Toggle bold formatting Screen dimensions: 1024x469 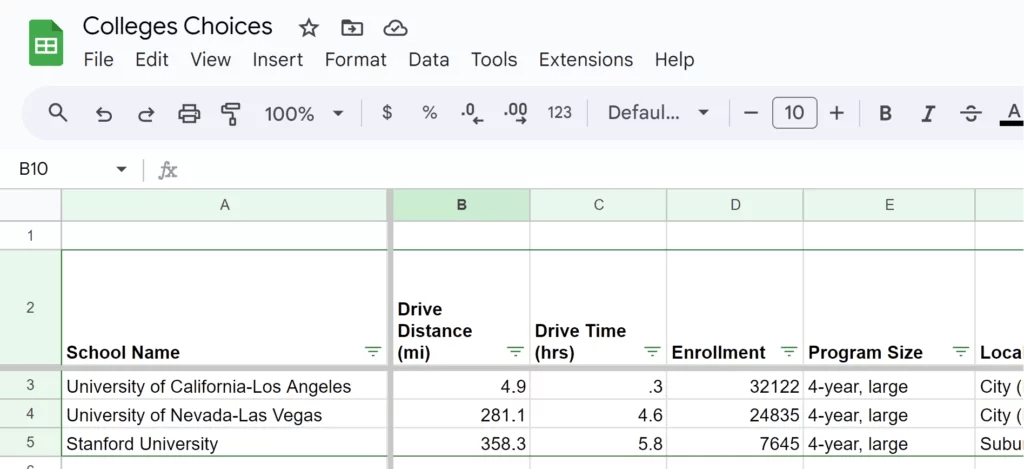(x=885, y=113)
